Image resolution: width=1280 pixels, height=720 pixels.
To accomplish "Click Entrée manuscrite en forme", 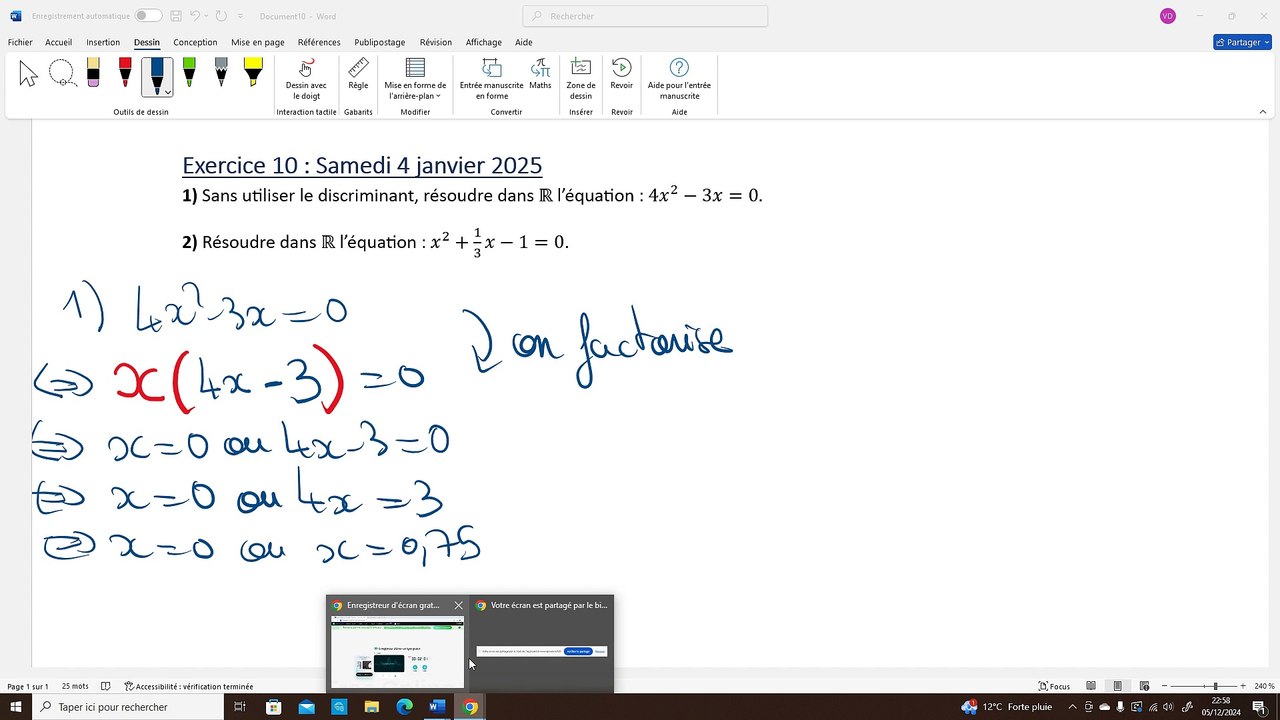I will [491, 79].
